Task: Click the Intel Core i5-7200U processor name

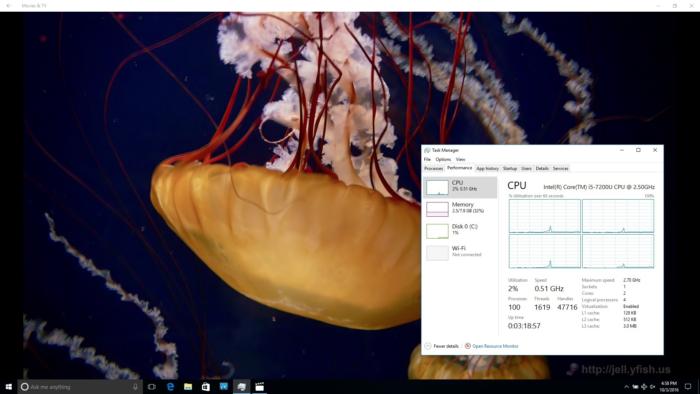Action: [x=599, y=187]
